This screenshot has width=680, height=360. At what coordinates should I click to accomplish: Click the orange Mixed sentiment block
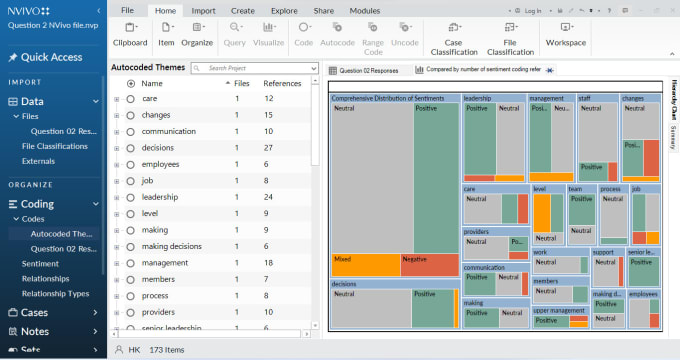coord(366,265)
